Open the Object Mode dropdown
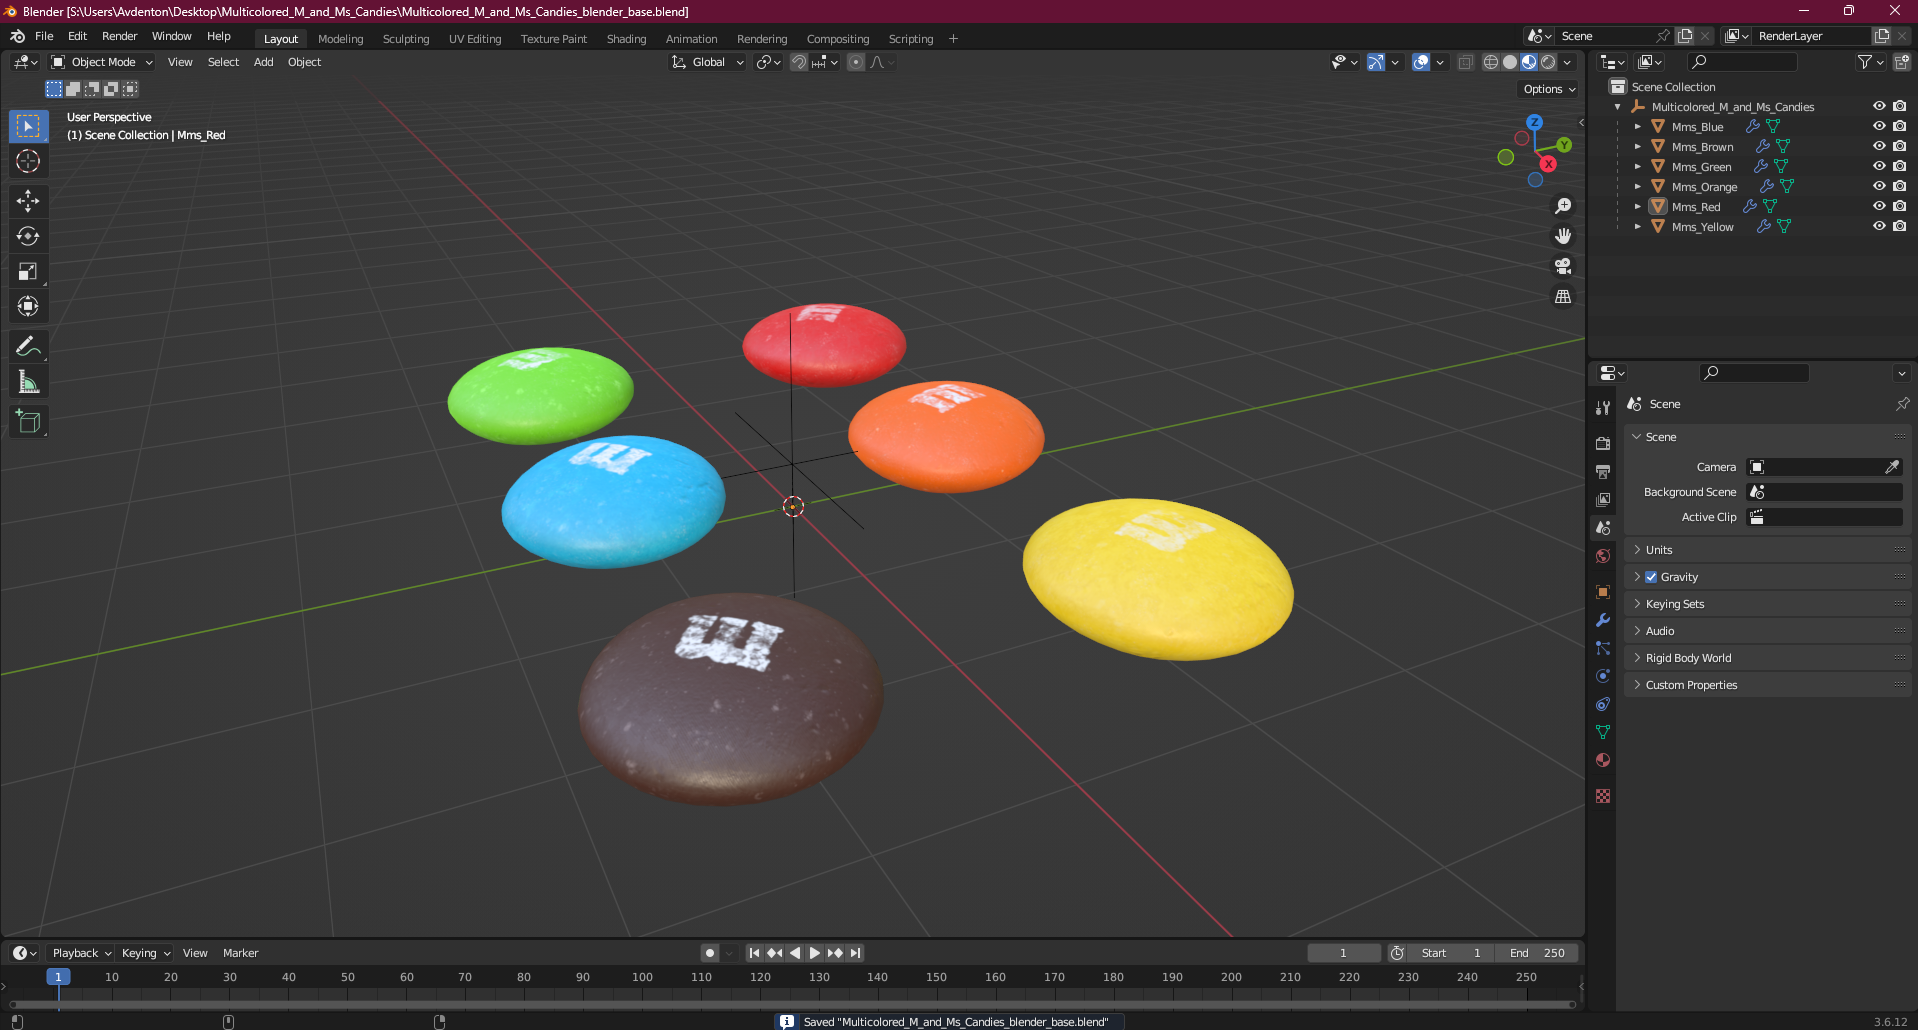 (102, 62)
